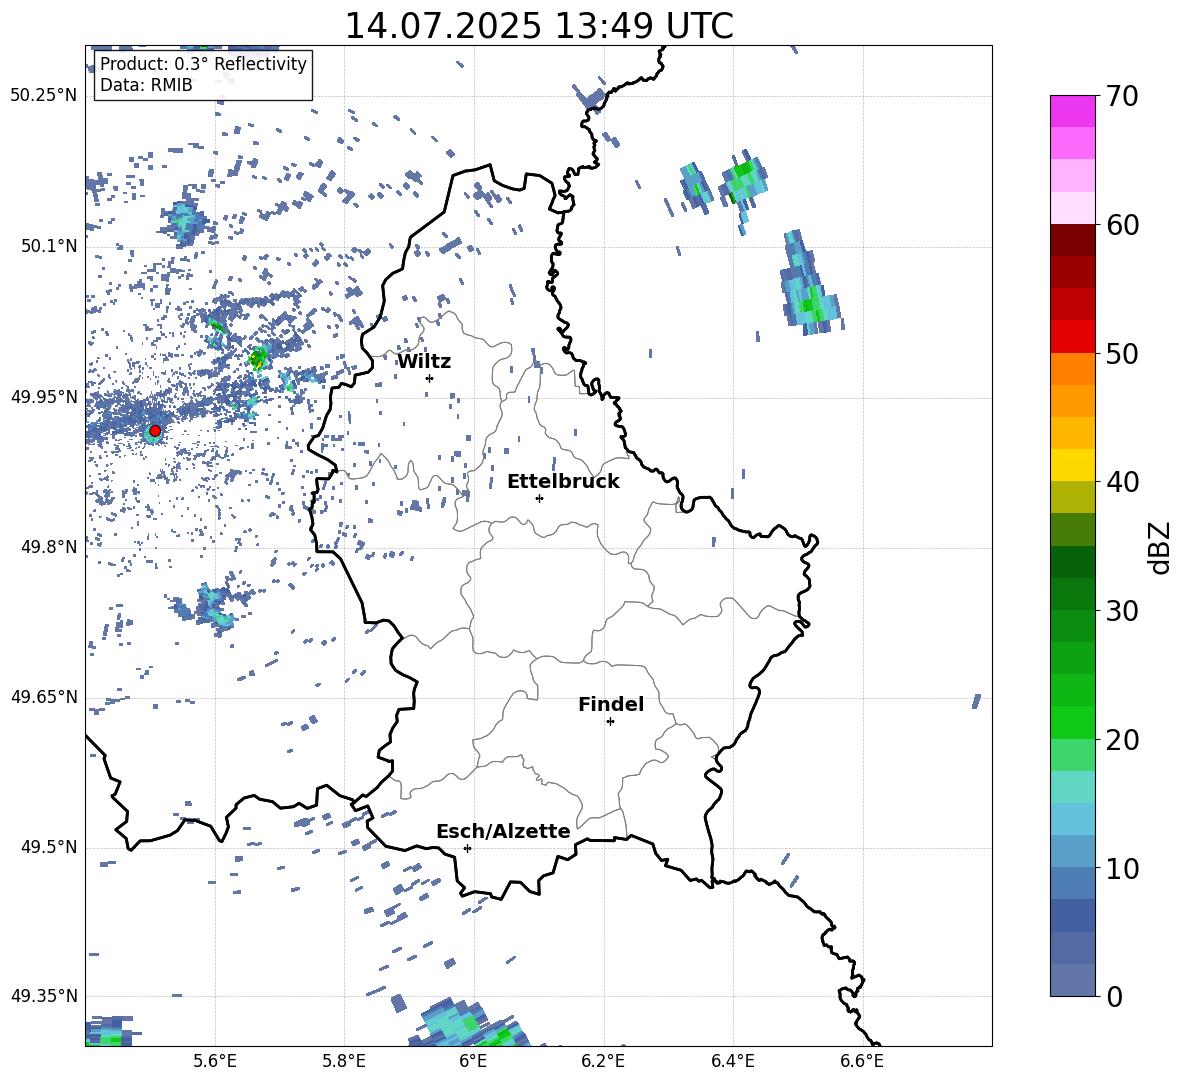Image resolution: width=1184 pixels, height=1081 pixels.
Task: Pick the dark green band just above 30 dBZ
Action: click(1073, 593)
